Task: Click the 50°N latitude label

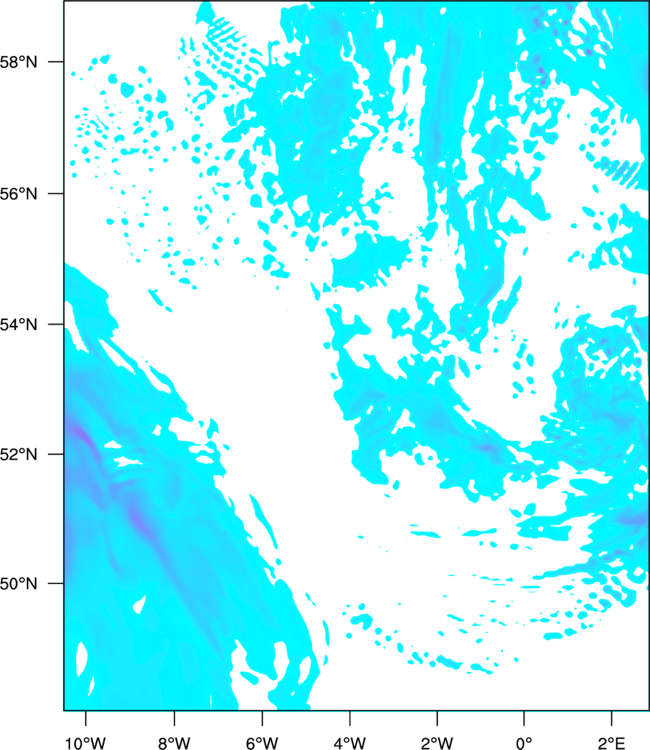Action: 18,584
